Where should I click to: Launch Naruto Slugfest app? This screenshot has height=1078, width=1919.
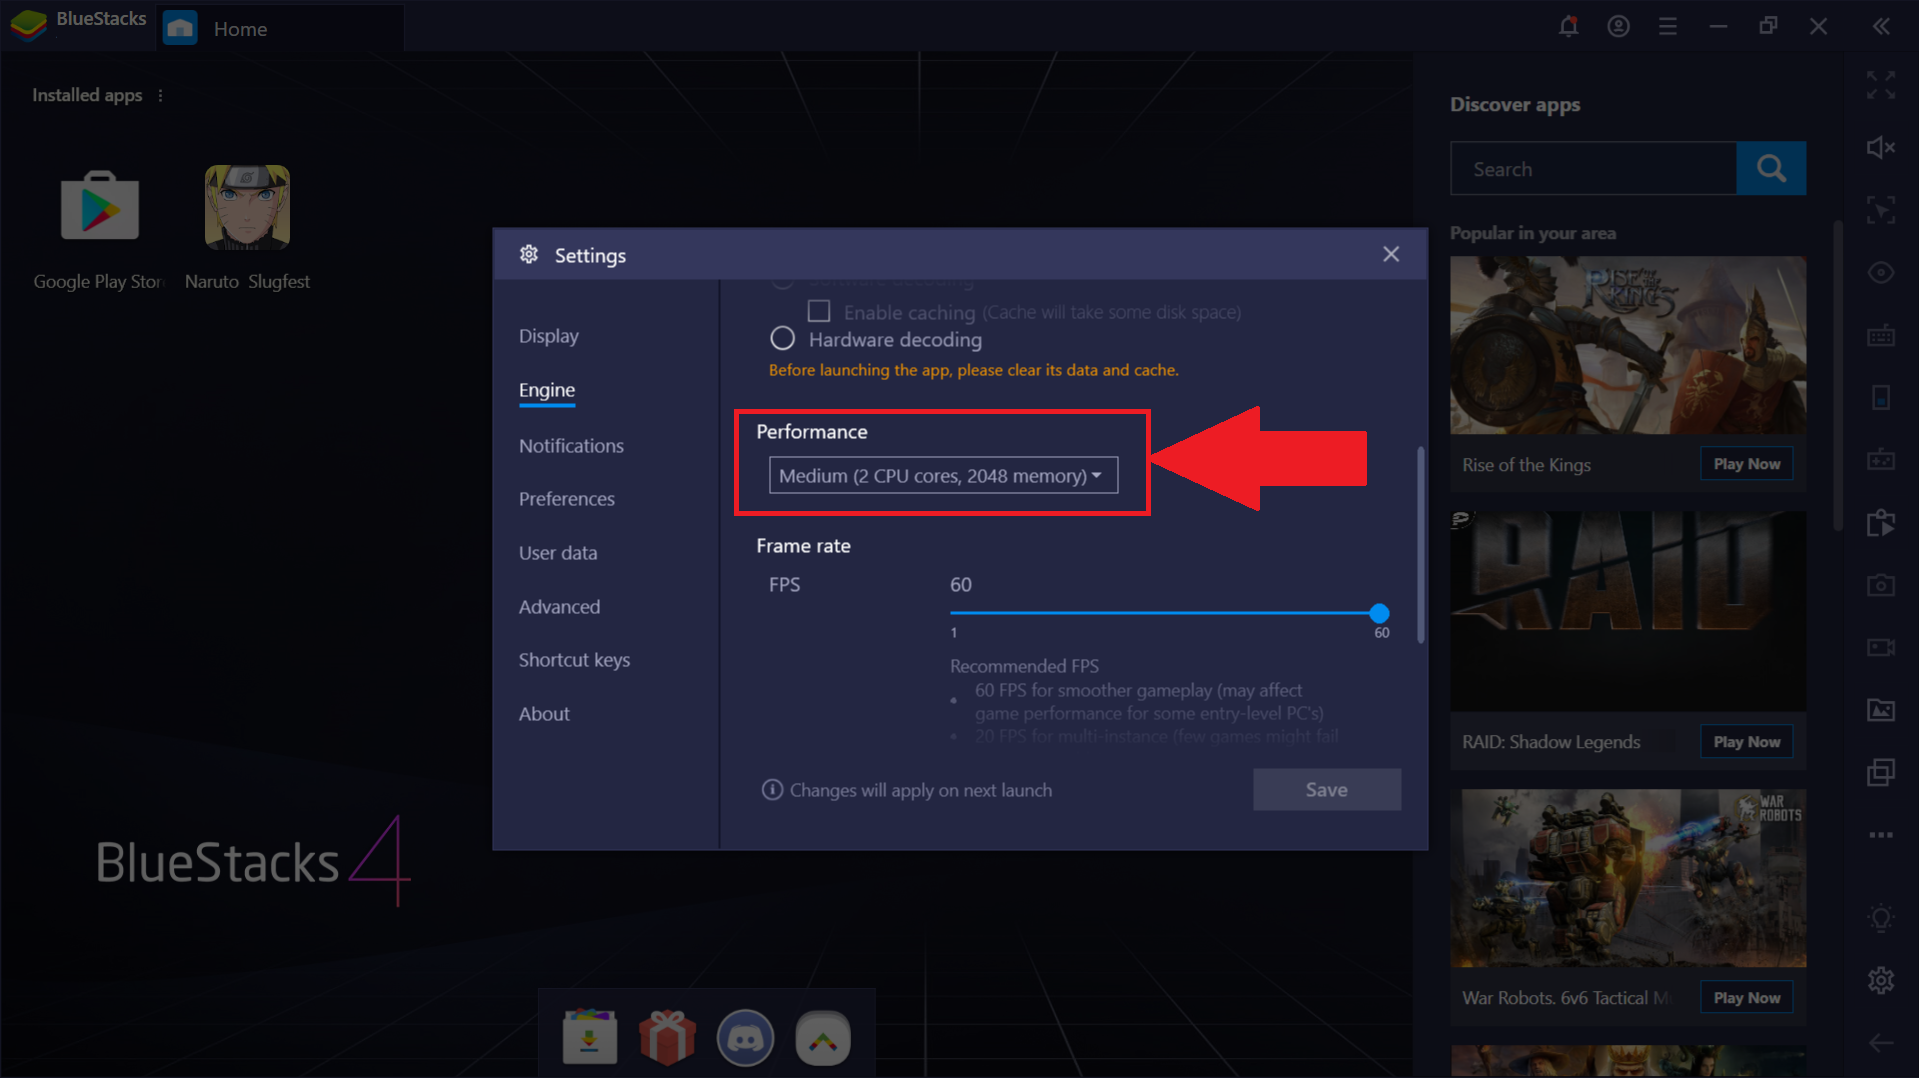point(247,207)
